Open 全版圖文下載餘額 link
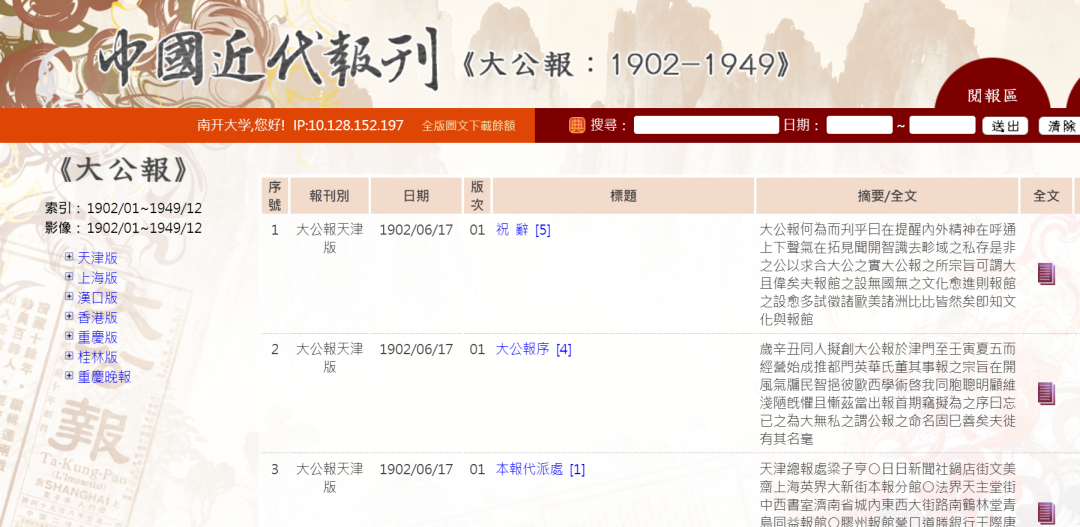 click(x=468, y=126)
